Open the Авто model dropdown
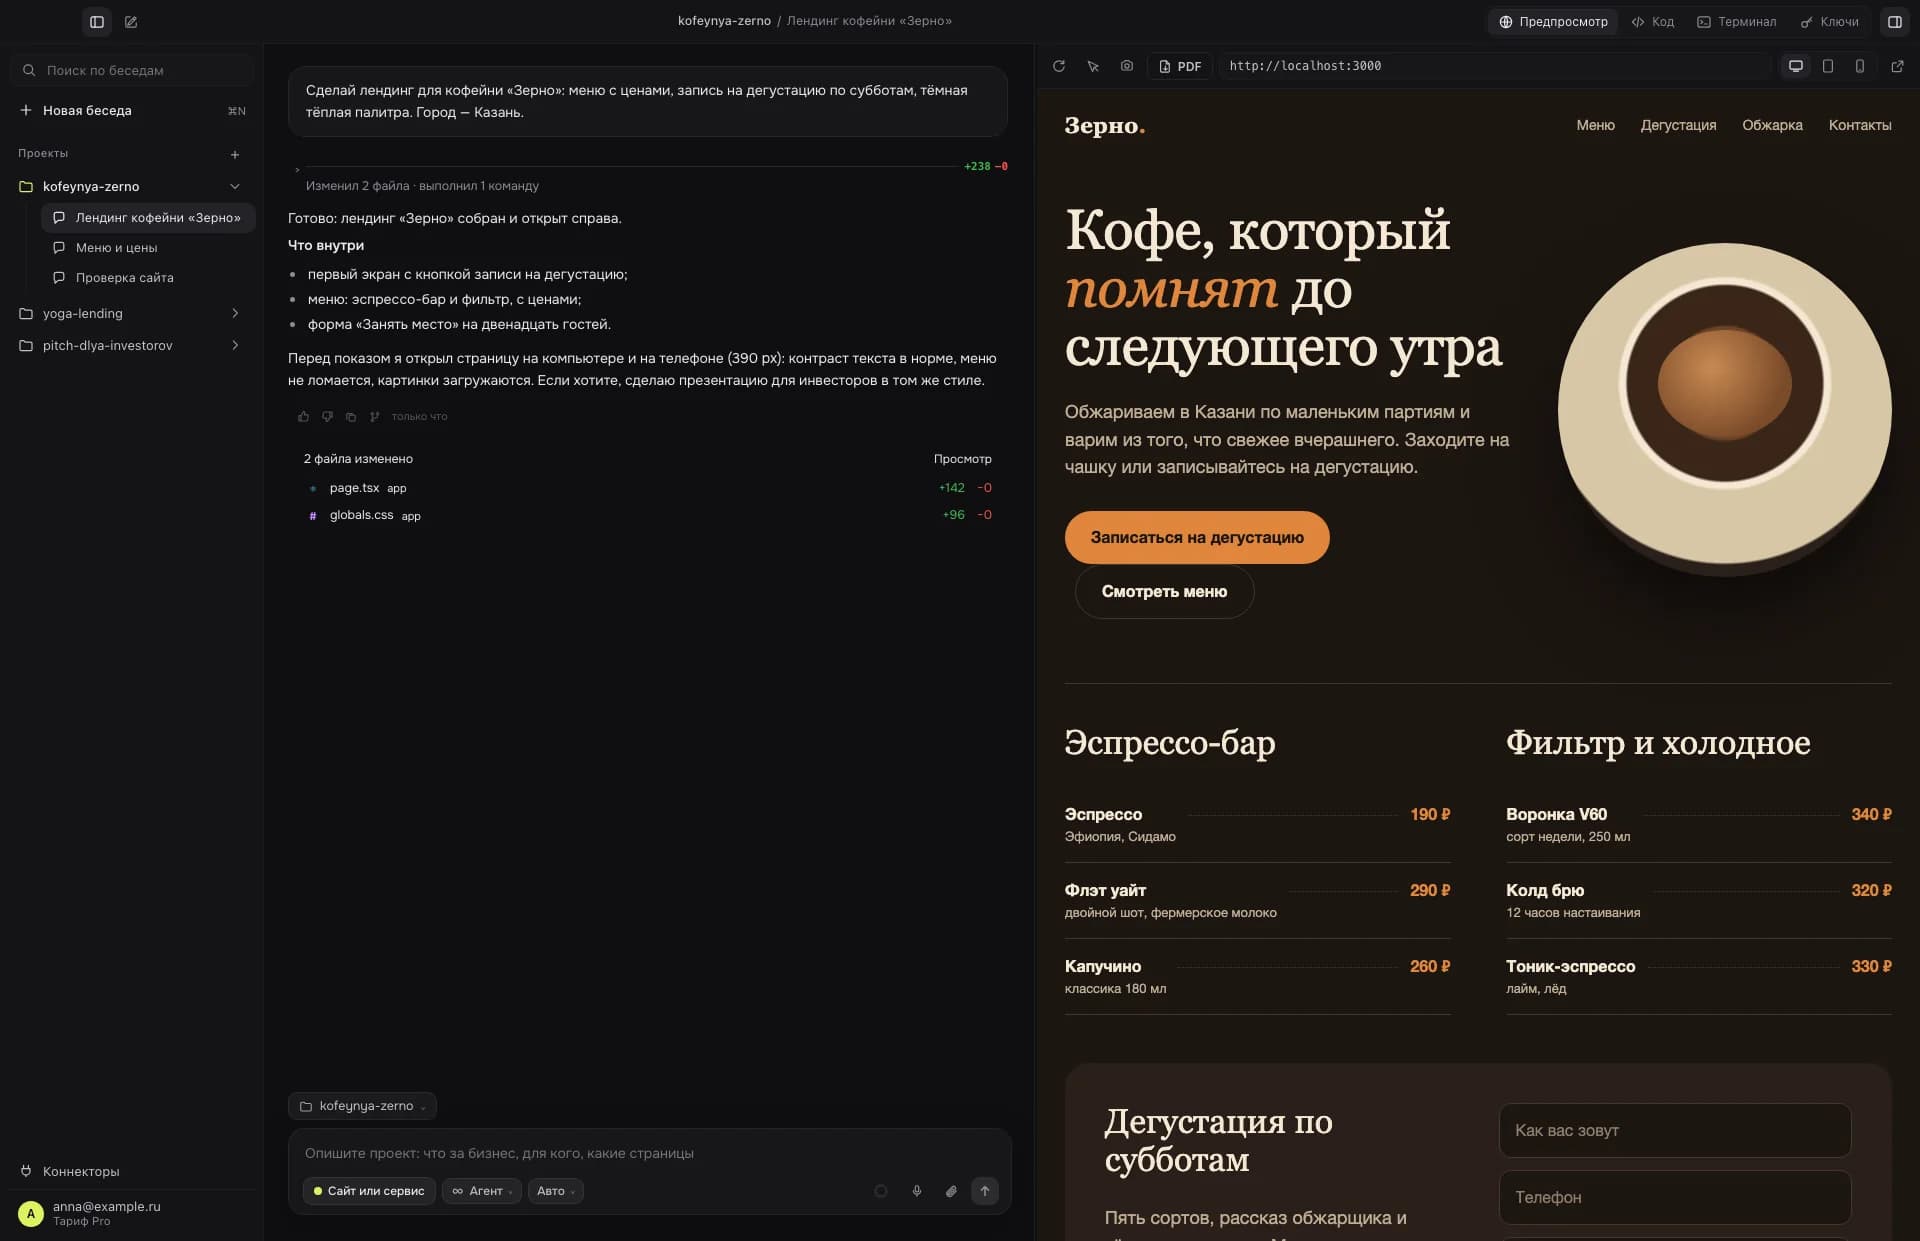The image size is (1920, 1241). (x=556, y=1191)
